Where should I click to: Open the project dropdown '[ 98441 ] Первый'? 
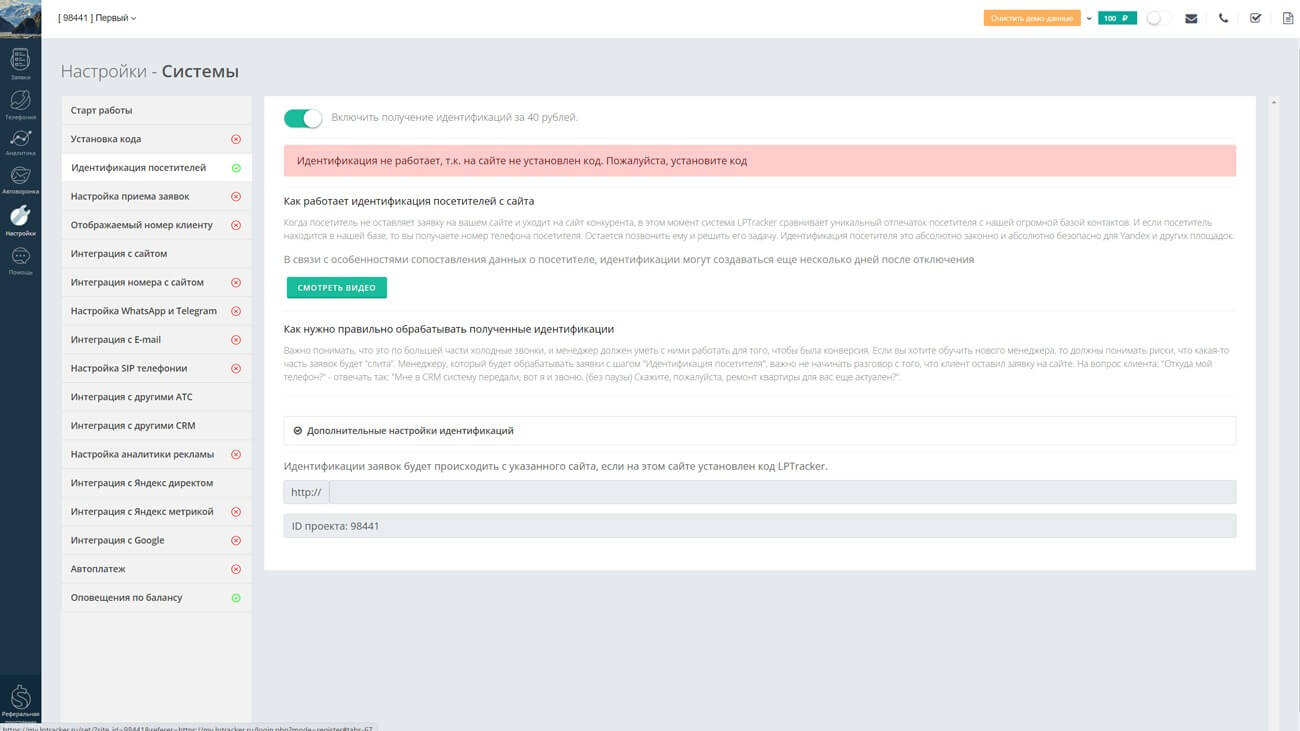pos(97,18)
